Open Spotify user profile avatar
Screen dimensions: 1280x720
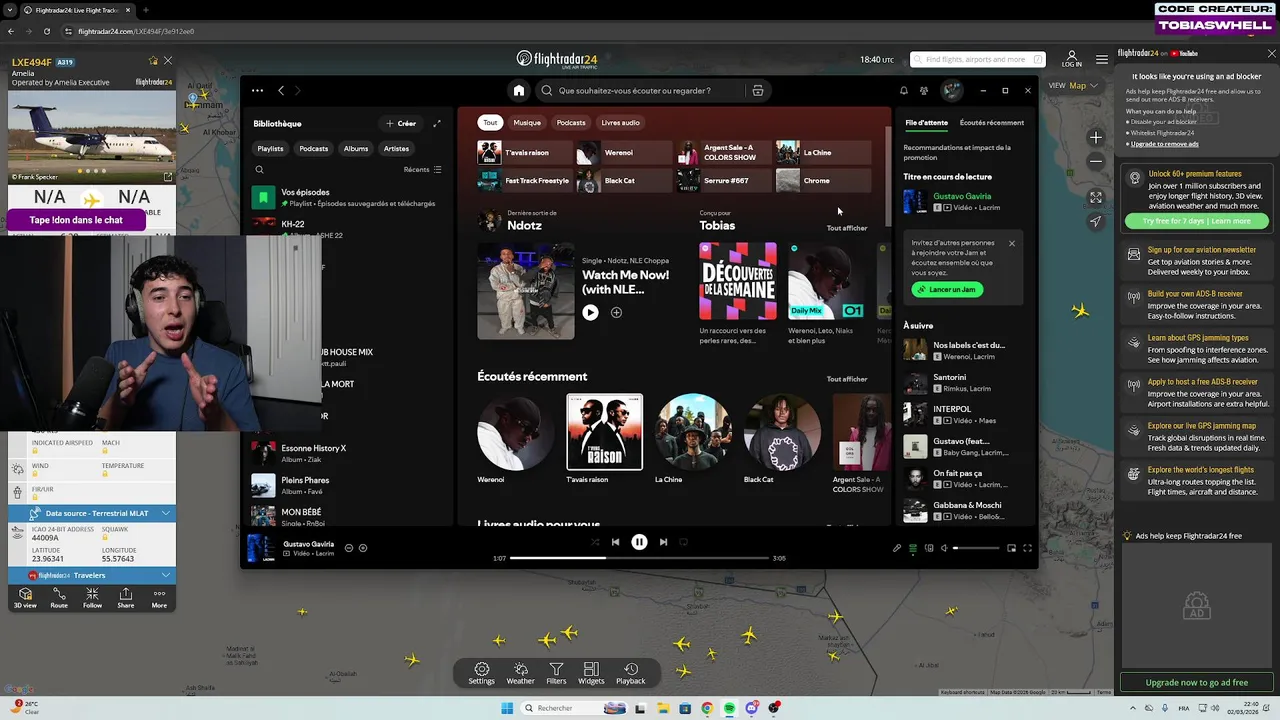click(952, 90)
